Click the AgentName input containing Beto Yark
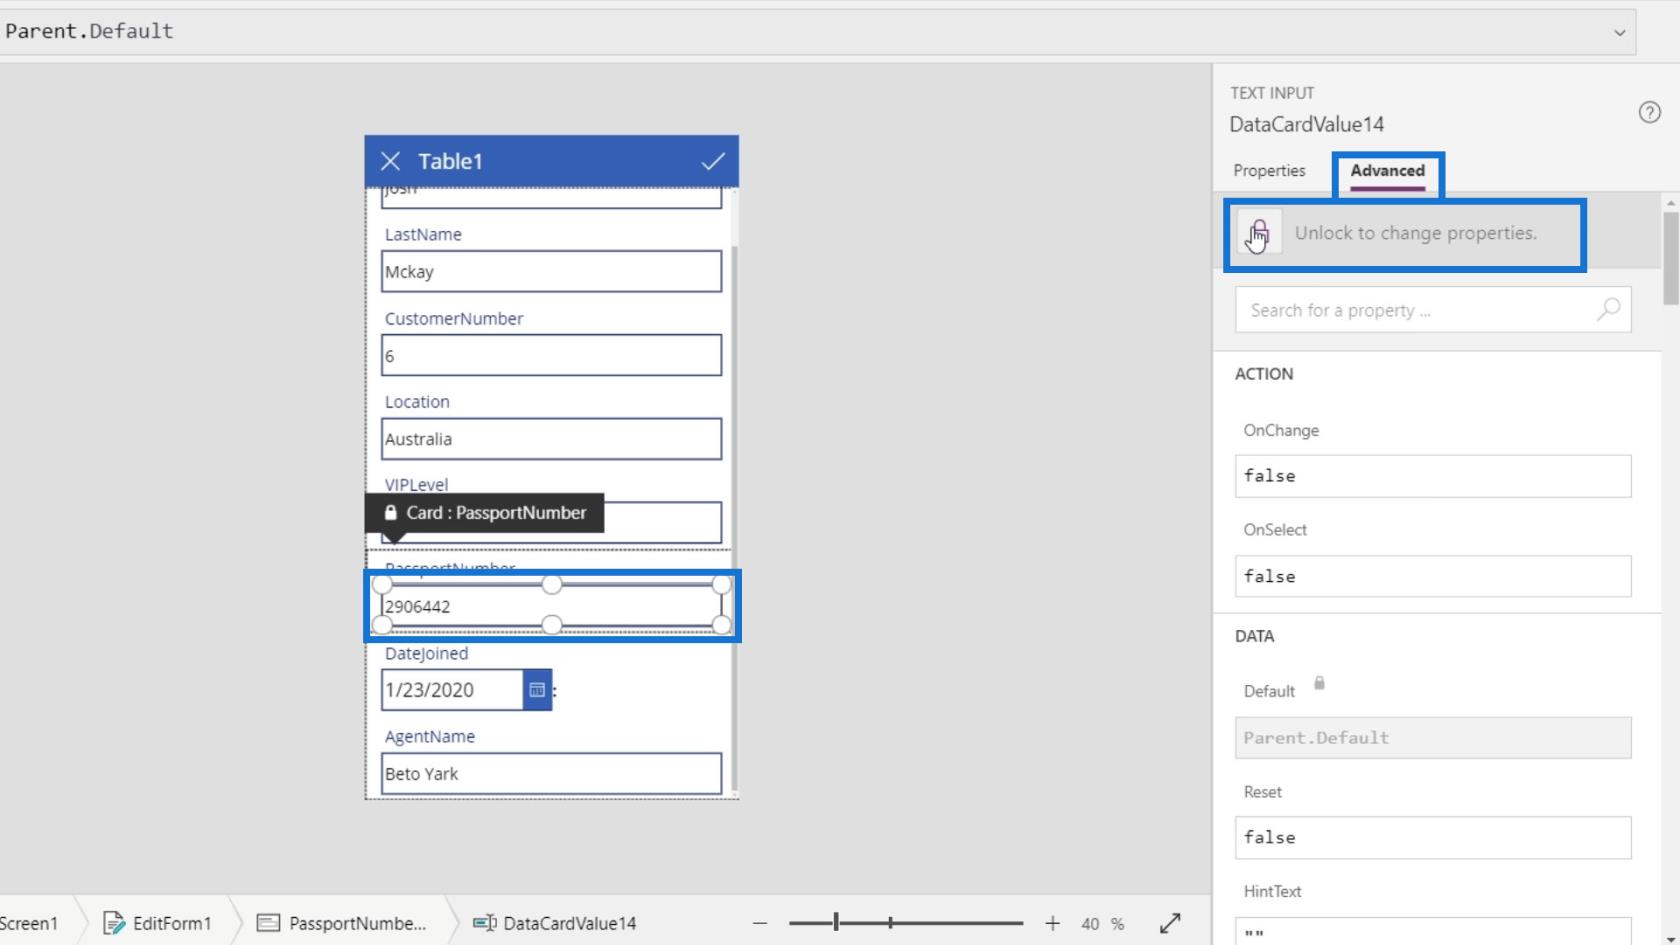Screen dimensions: 1680x945 [551, 774]
